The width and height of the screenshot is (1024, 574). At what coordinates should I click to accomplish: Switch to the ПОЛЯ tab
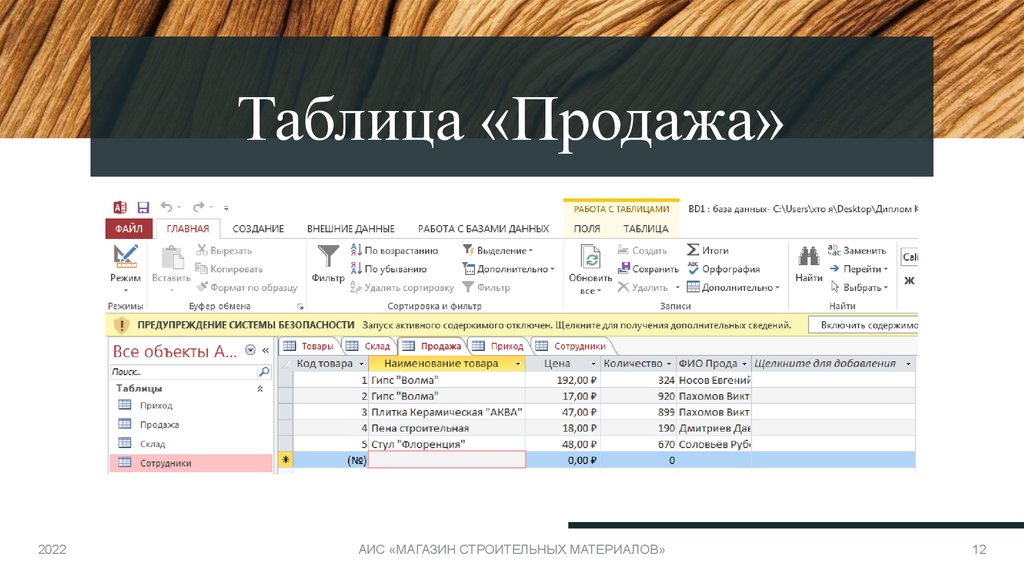(586, 229)
